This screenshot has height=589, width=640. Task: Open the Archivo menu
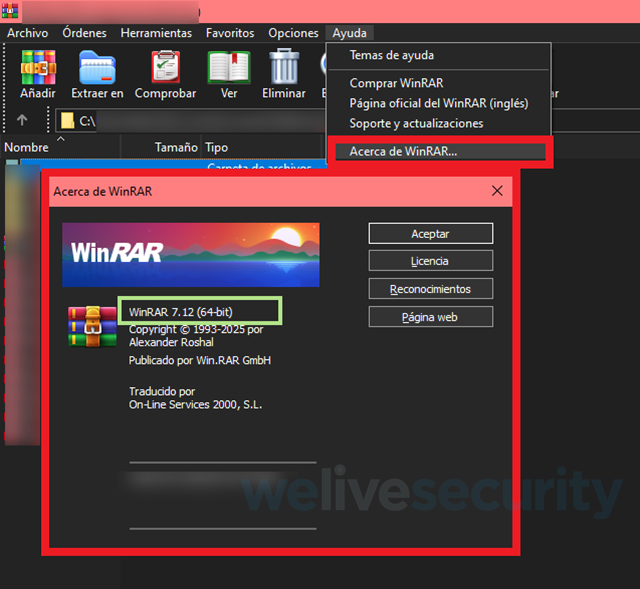point(27,33)
